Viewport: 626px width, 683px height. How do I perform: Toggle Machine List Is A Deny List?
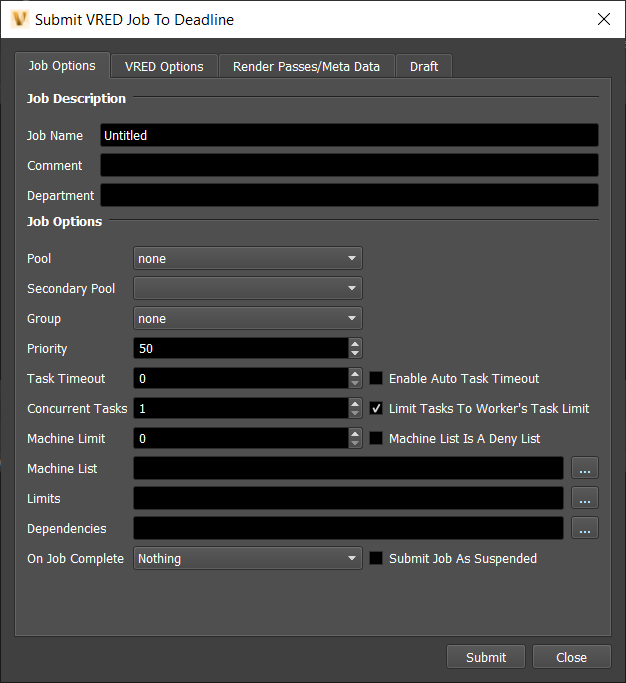tap(377, 439)
